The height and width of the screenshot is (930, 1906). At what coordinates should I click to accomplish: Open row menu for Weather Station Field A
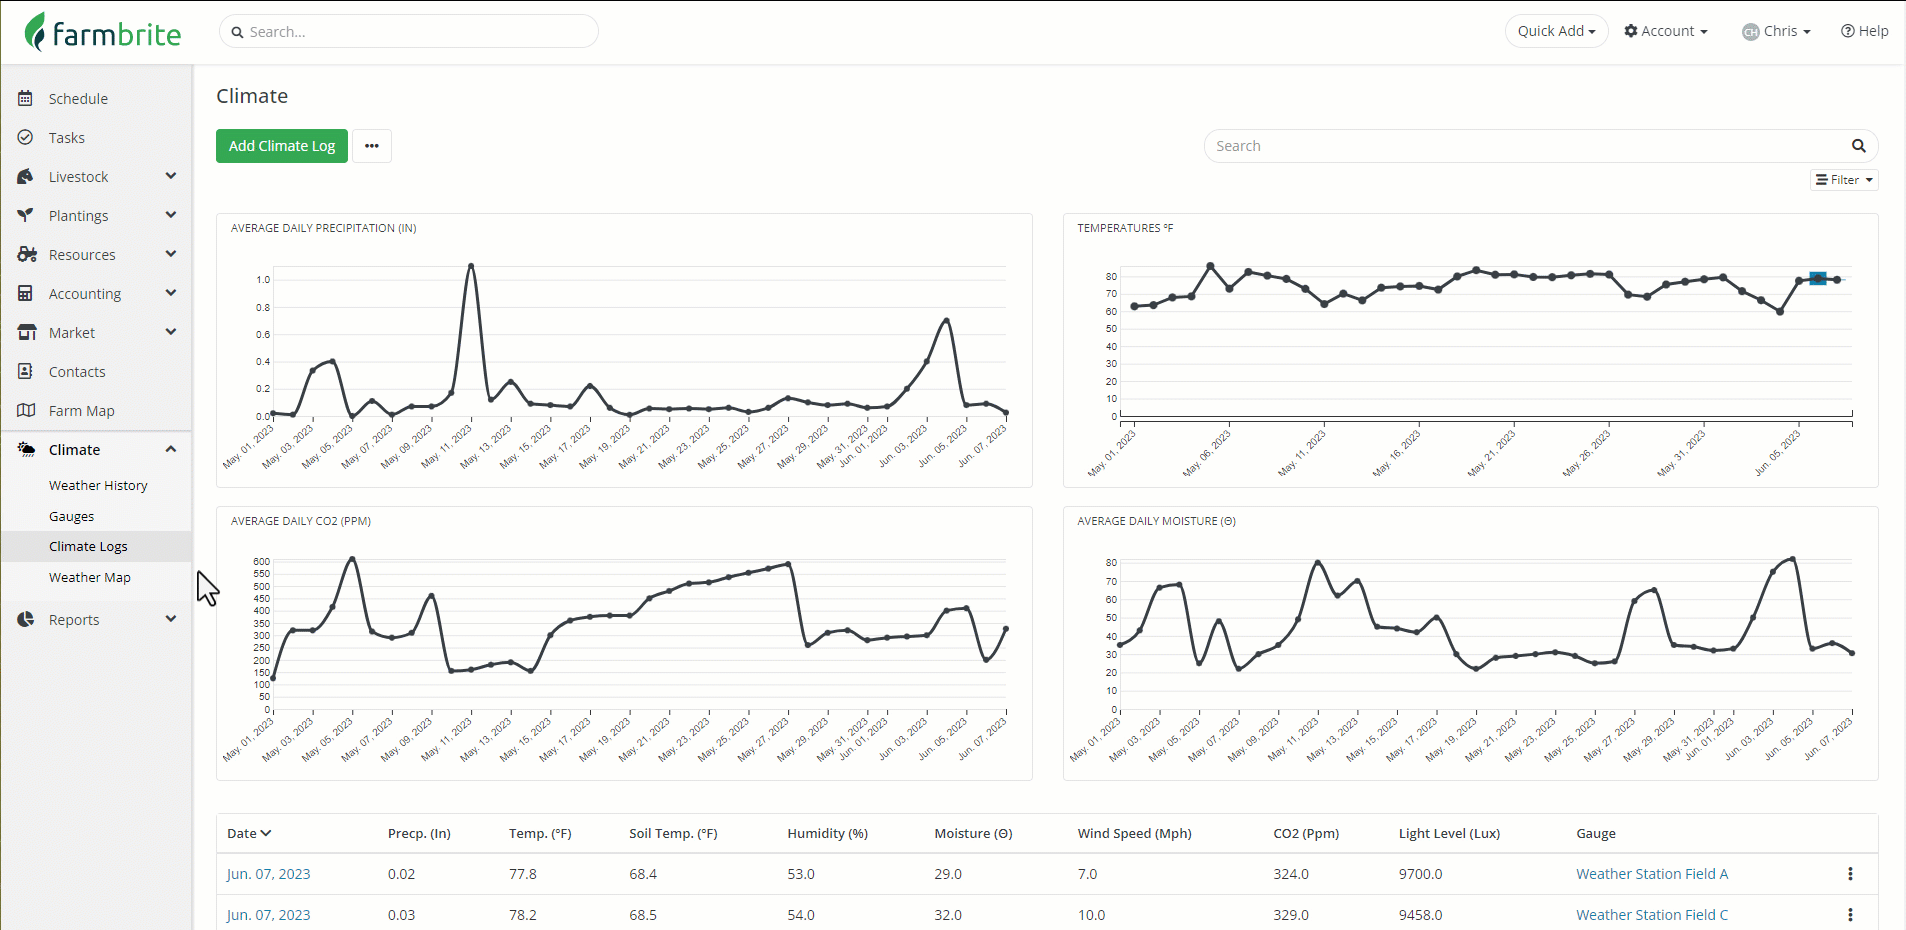[1850, 874]
